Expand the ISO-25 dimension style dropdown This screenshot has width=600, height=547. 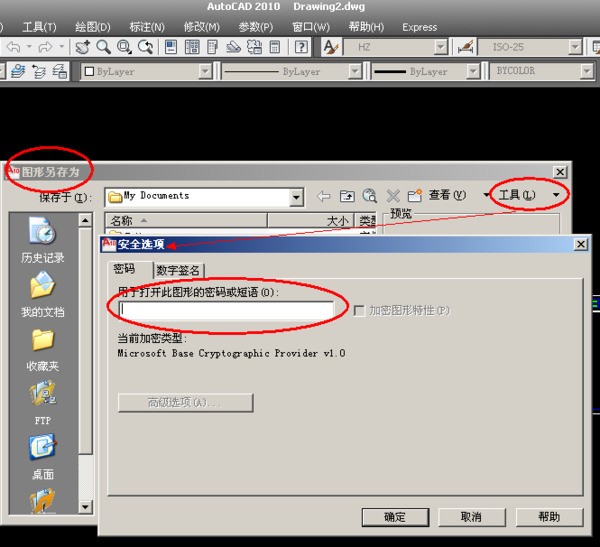click(573, 47)
